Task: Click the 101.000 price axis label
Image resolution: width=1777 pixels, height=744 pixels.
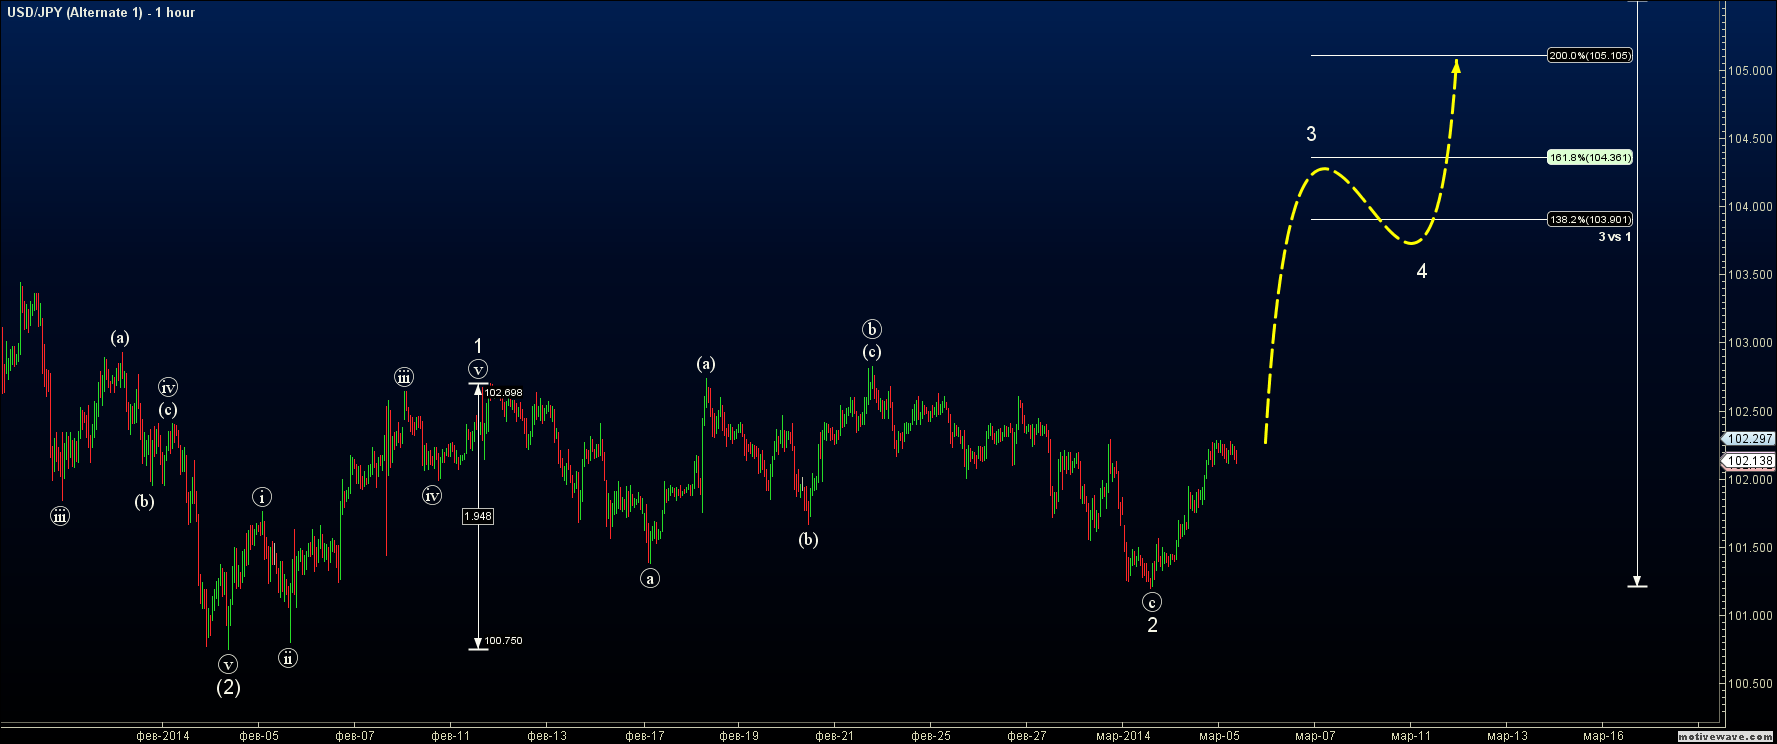Action: pyautogui.click(x=1751, y=616)
